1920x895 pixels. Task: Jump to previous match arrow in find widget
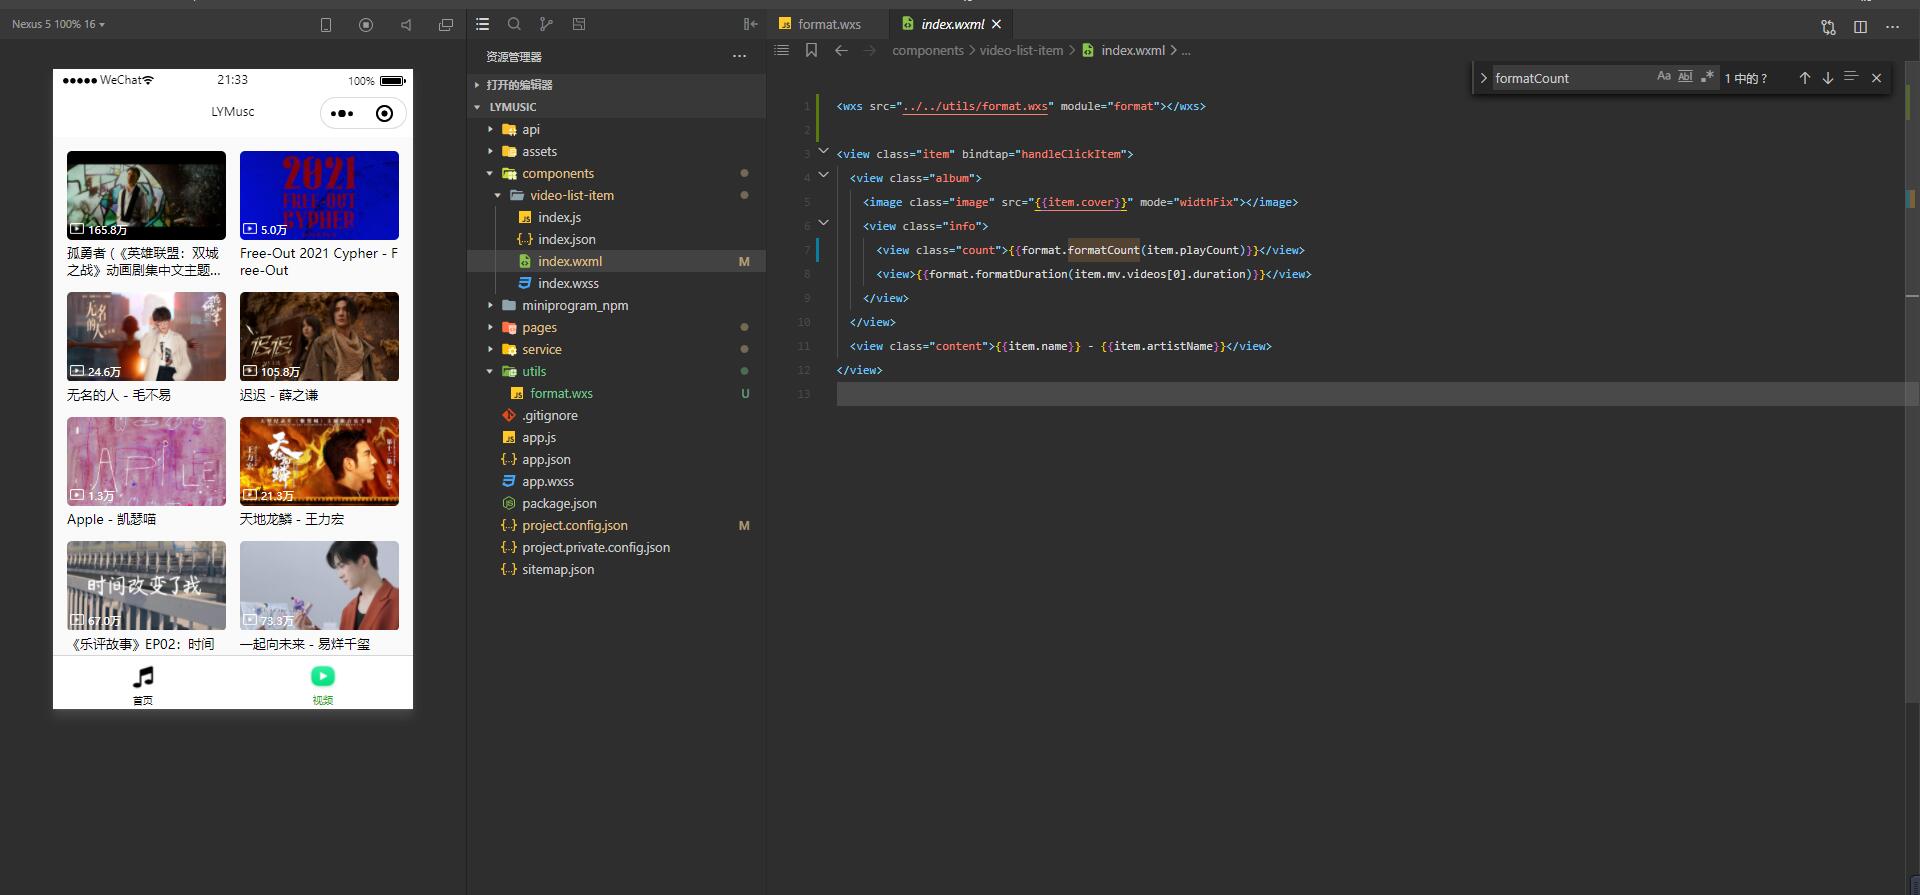click(1805, 78)
